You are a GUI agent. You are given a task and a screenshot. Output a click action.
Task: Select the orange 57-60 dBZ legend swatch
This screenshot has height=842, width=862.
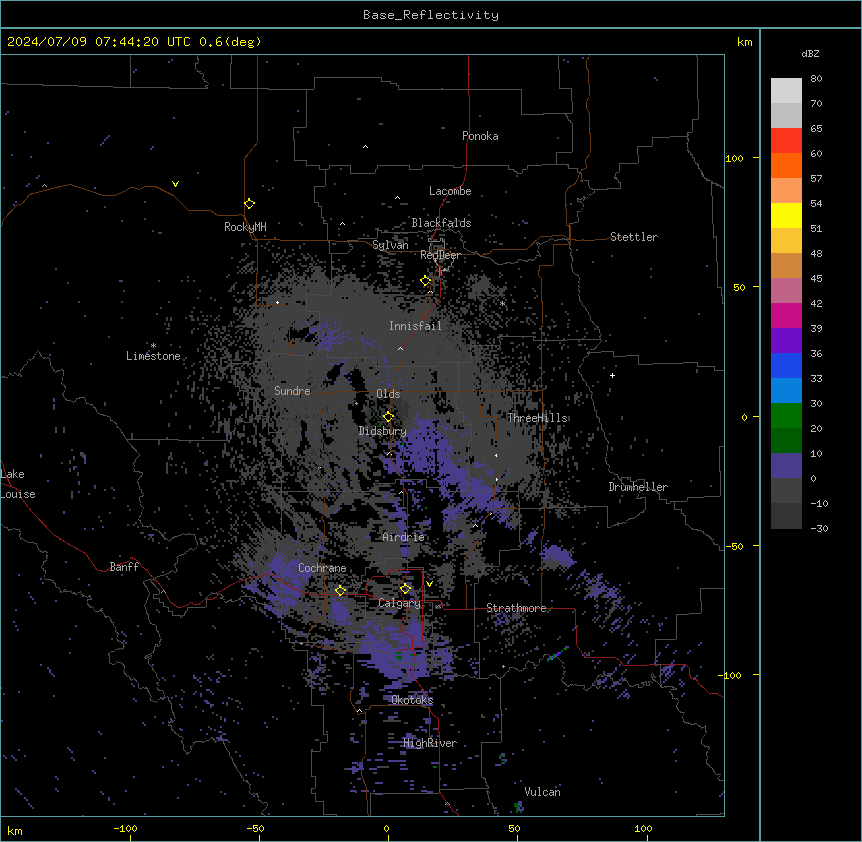(x=786, y=165)
